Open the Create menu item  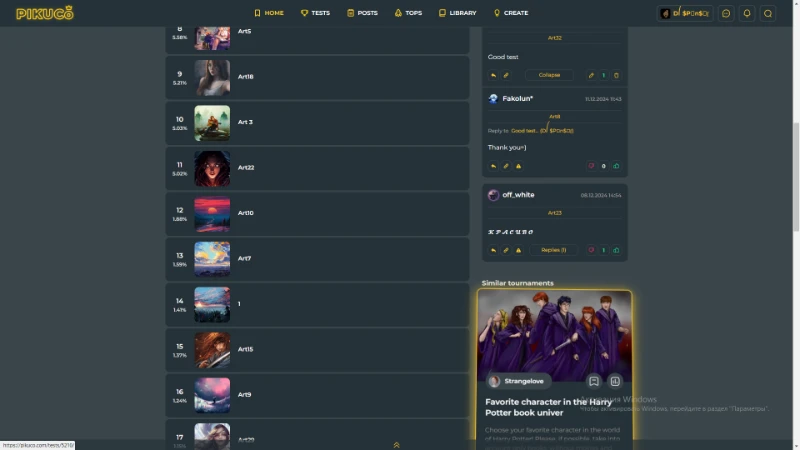[x=511, y=13]
